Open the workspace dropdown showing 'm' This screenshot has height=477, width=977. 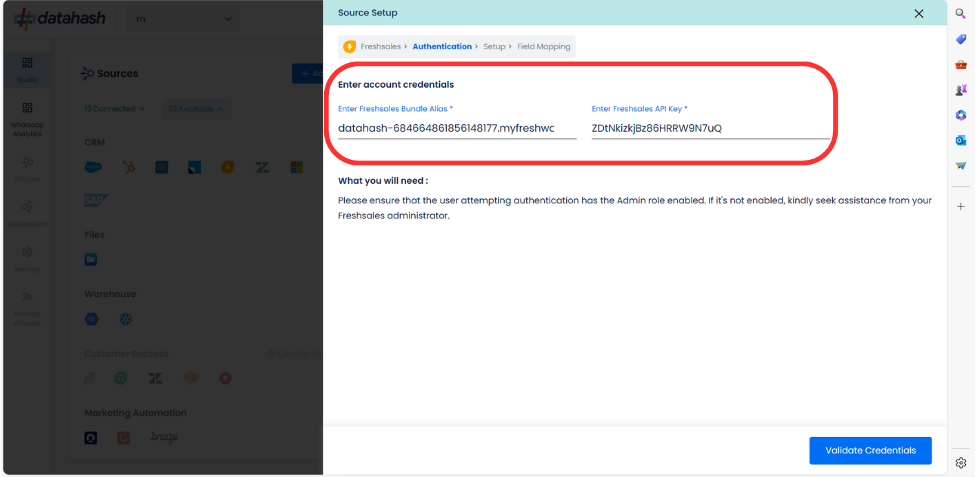(183, 19)
